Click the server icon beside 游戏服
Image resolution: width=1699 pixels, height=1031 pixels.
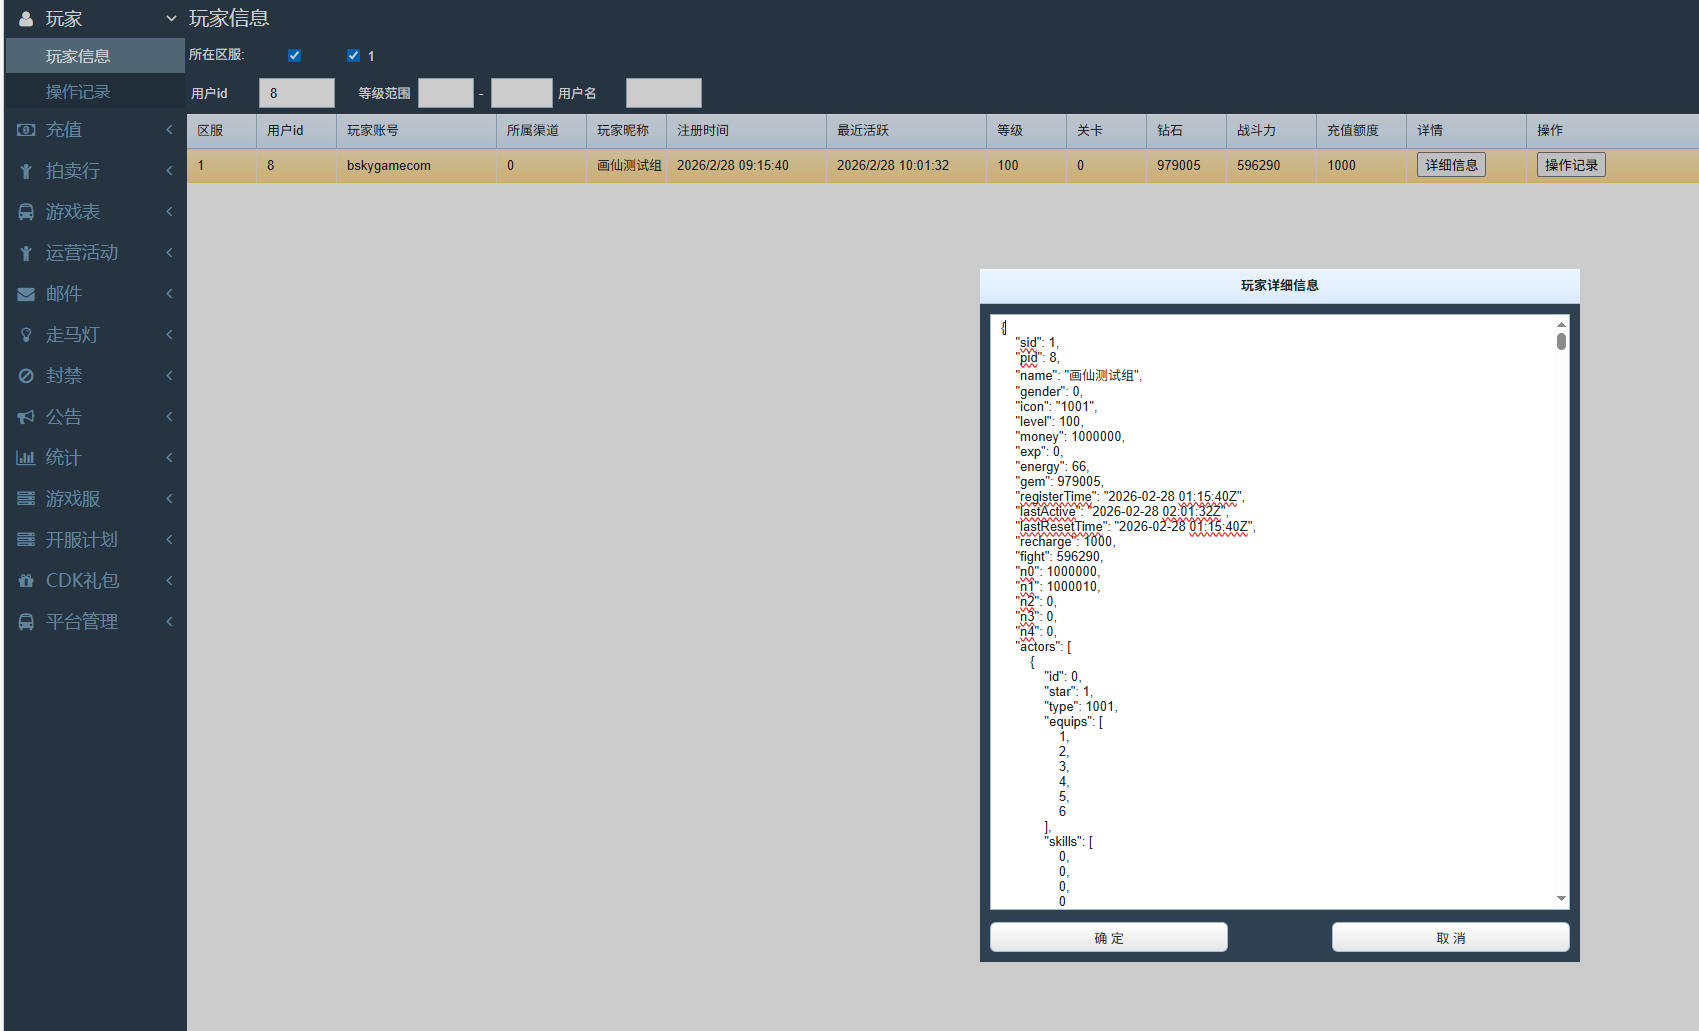pyautogui.click(x=26, y=499)
